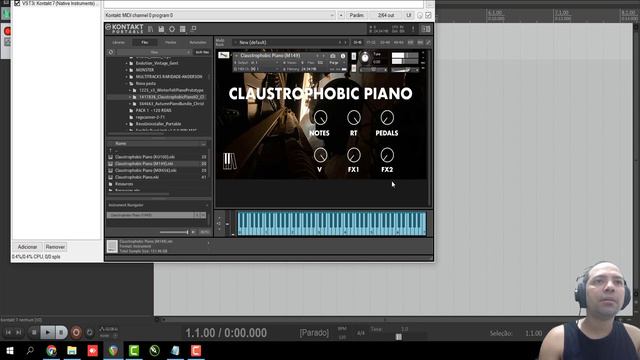Select the 01-16 rack page tab
This screenshot has width=640, height=360.
pos(358,42)
